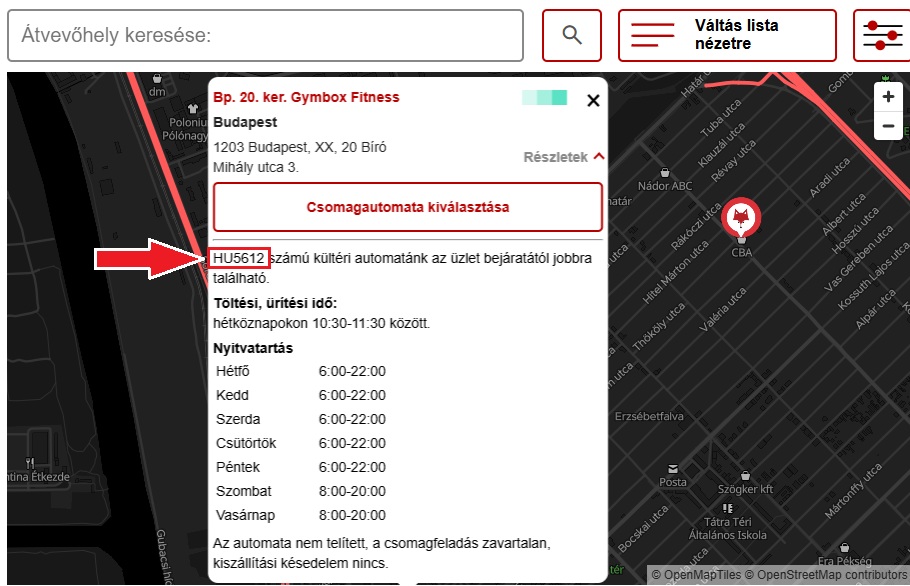This screenshot has width=910, height=586.
Task: Click the CBA shop icon on map
Action: [741, 240]
